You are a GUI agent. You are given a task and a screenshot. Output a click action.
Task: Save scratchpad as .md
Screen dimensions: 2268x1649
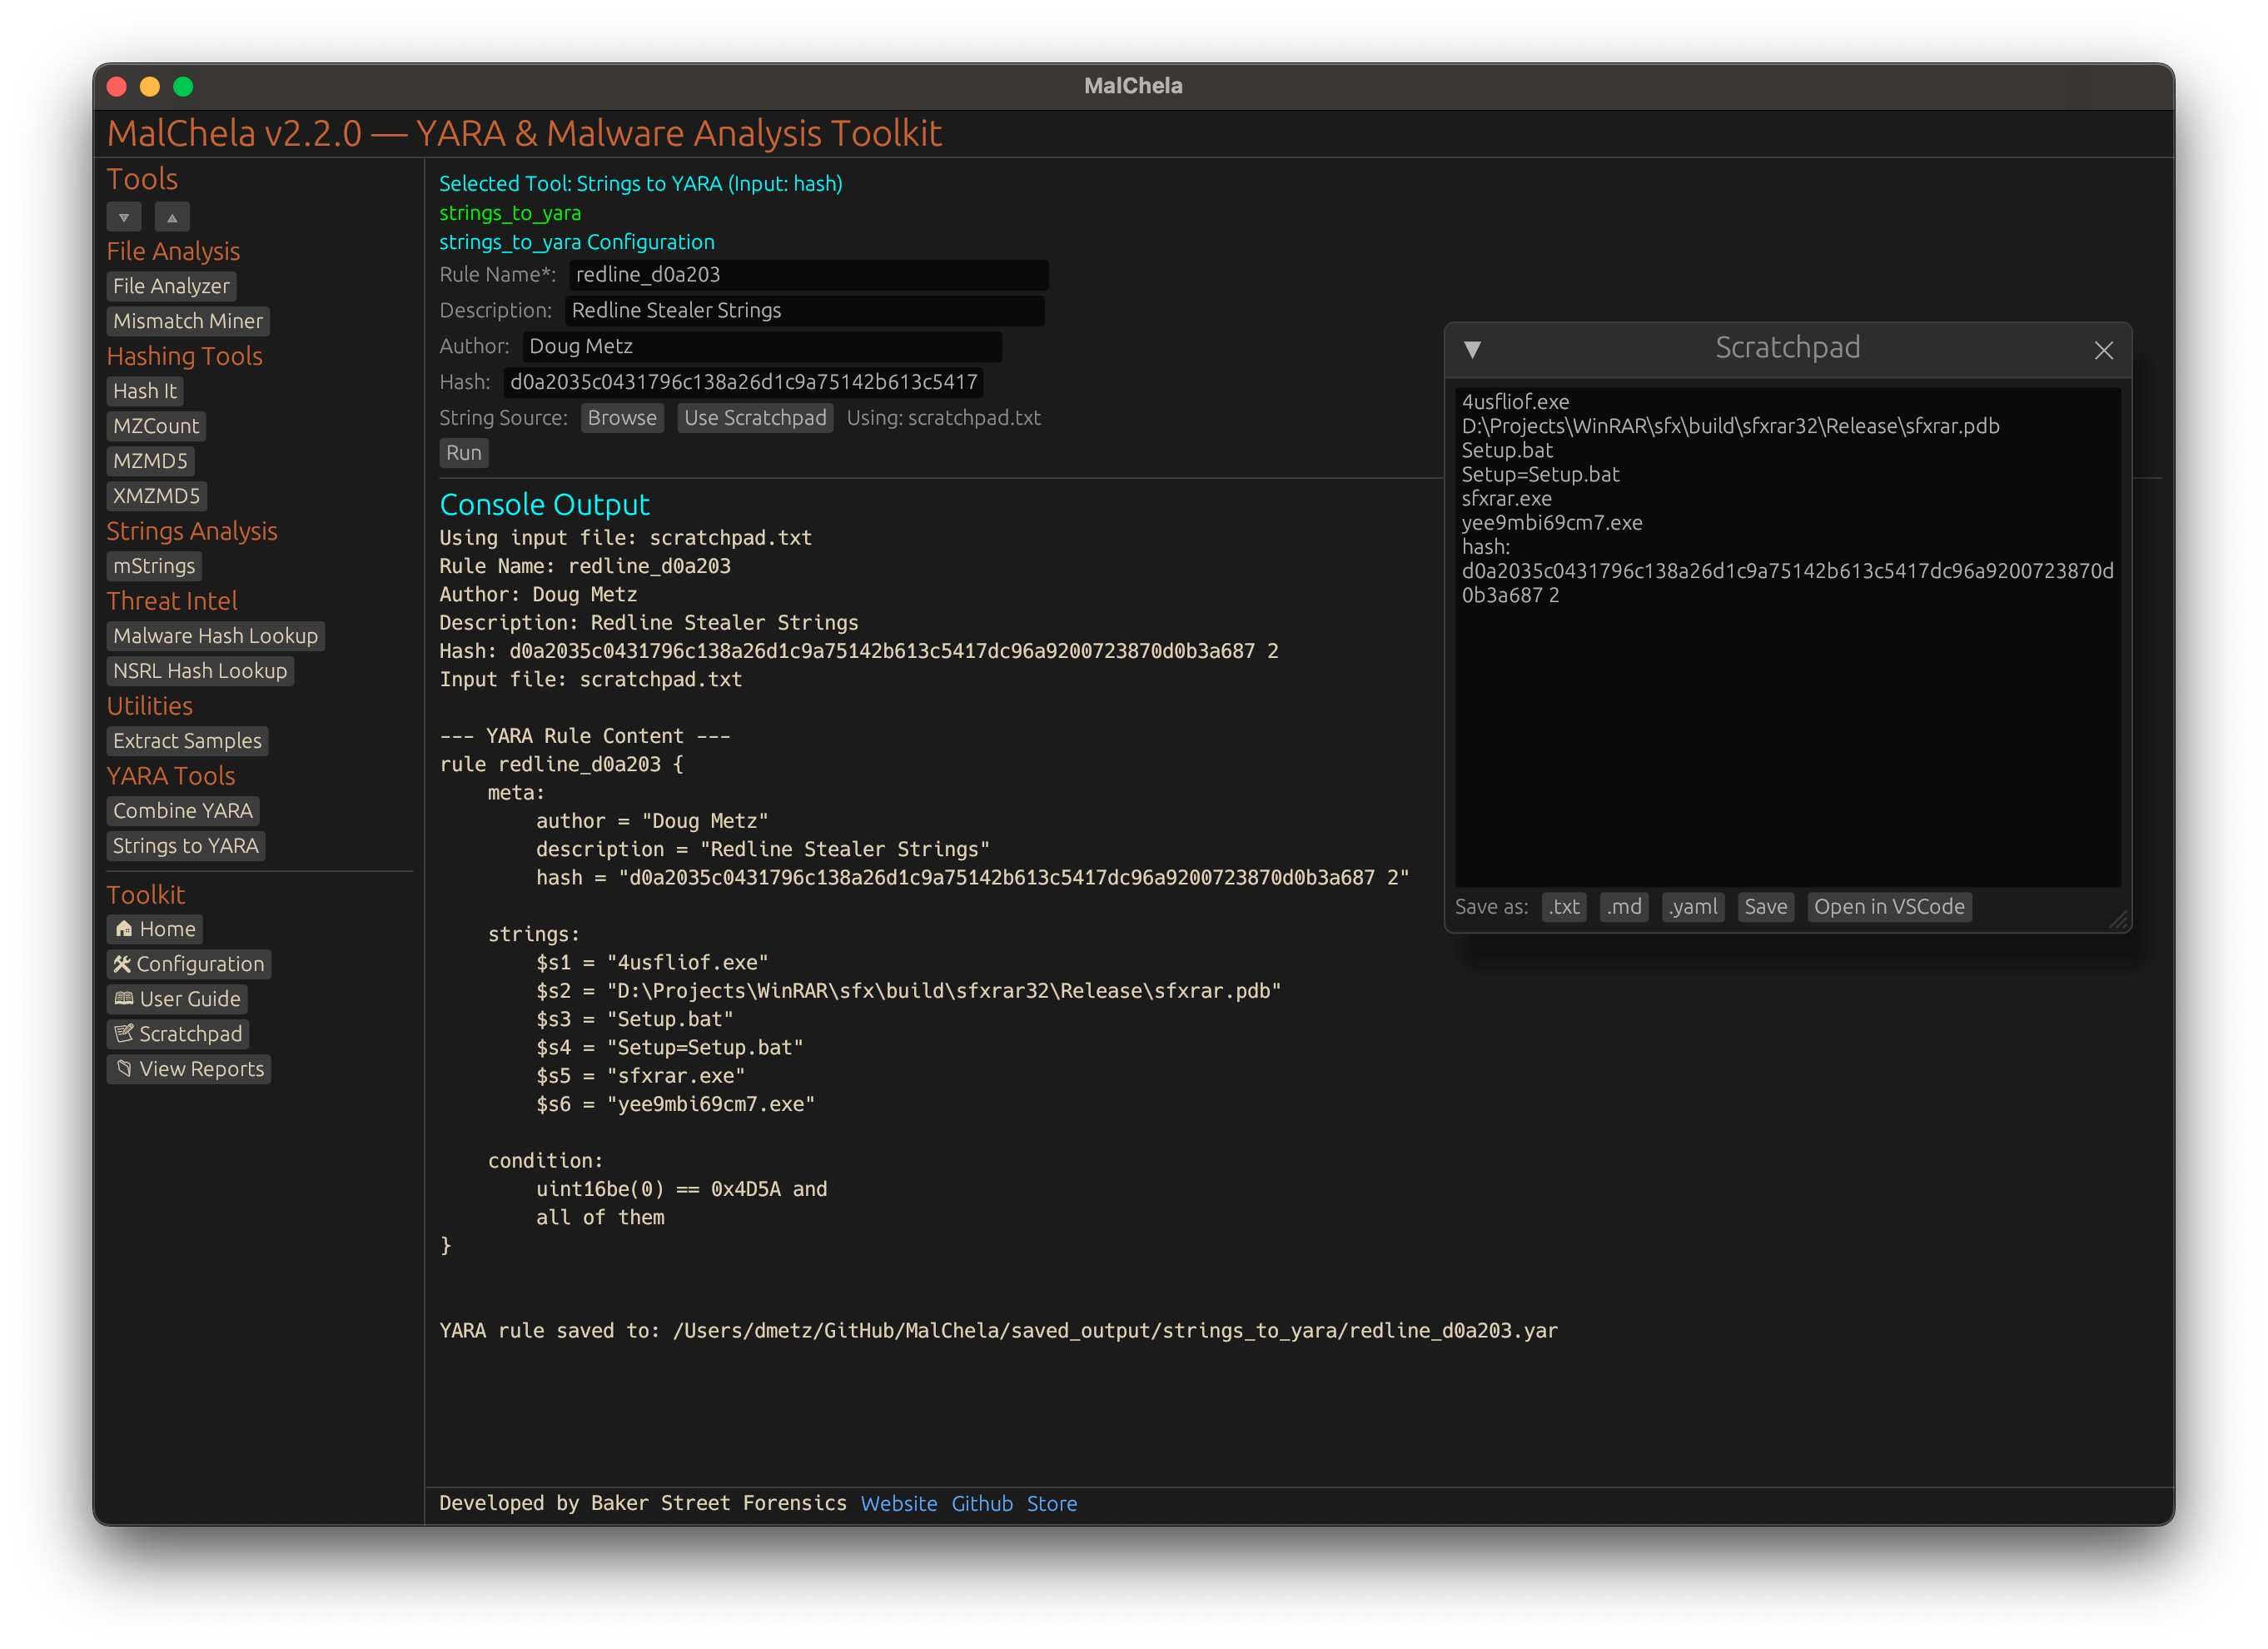1624,907
